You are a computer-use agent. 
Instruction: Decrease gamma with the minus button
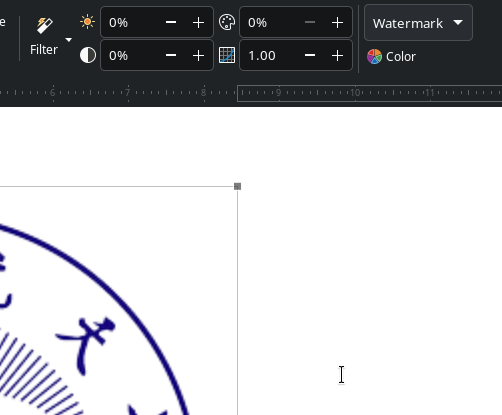[x=310, y=55]
